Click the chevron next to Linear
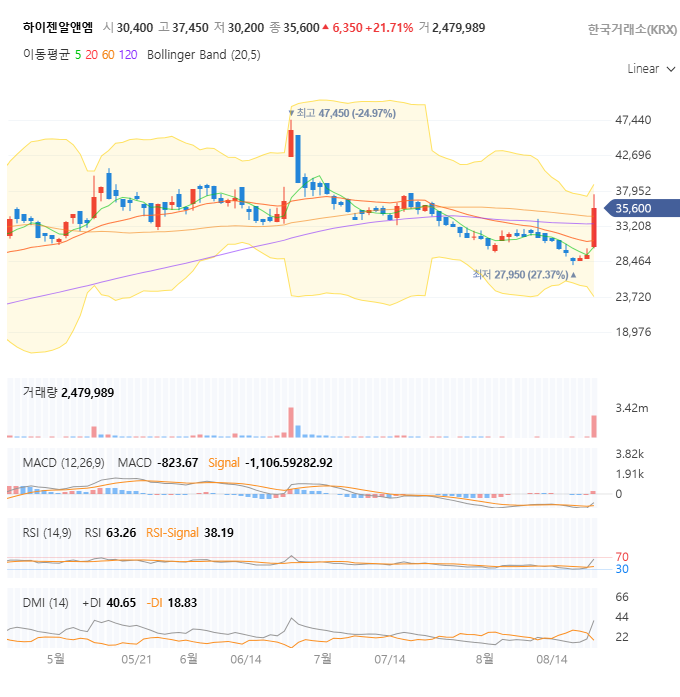Viewport: 680px width, 697px height. click(671, 69)
